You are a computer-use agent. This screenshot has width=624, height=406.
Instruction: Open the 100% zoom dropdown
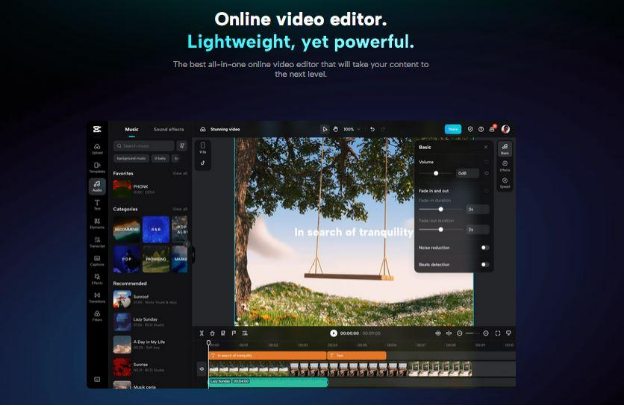tap(352, 129)
